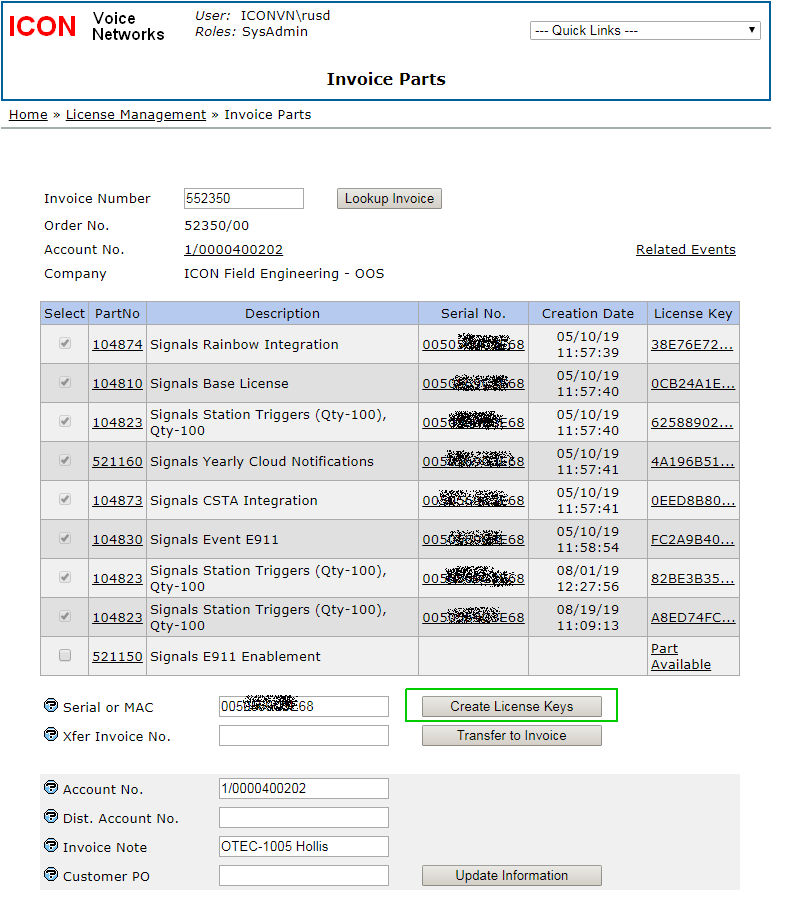Click help icon beside Account No. field
The height and width of the screenshot is (900, 796).
[51, 788]
